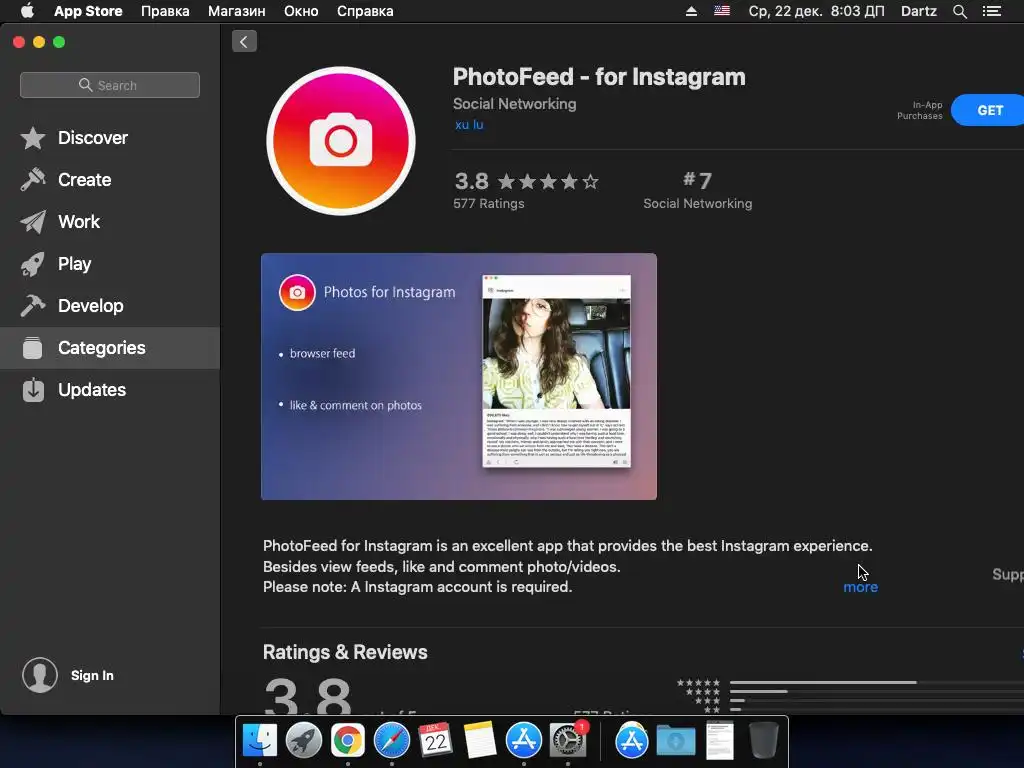Open the Apple menu
The width and height of the screenshot is (1024, 768).
[x=27, y=11]
